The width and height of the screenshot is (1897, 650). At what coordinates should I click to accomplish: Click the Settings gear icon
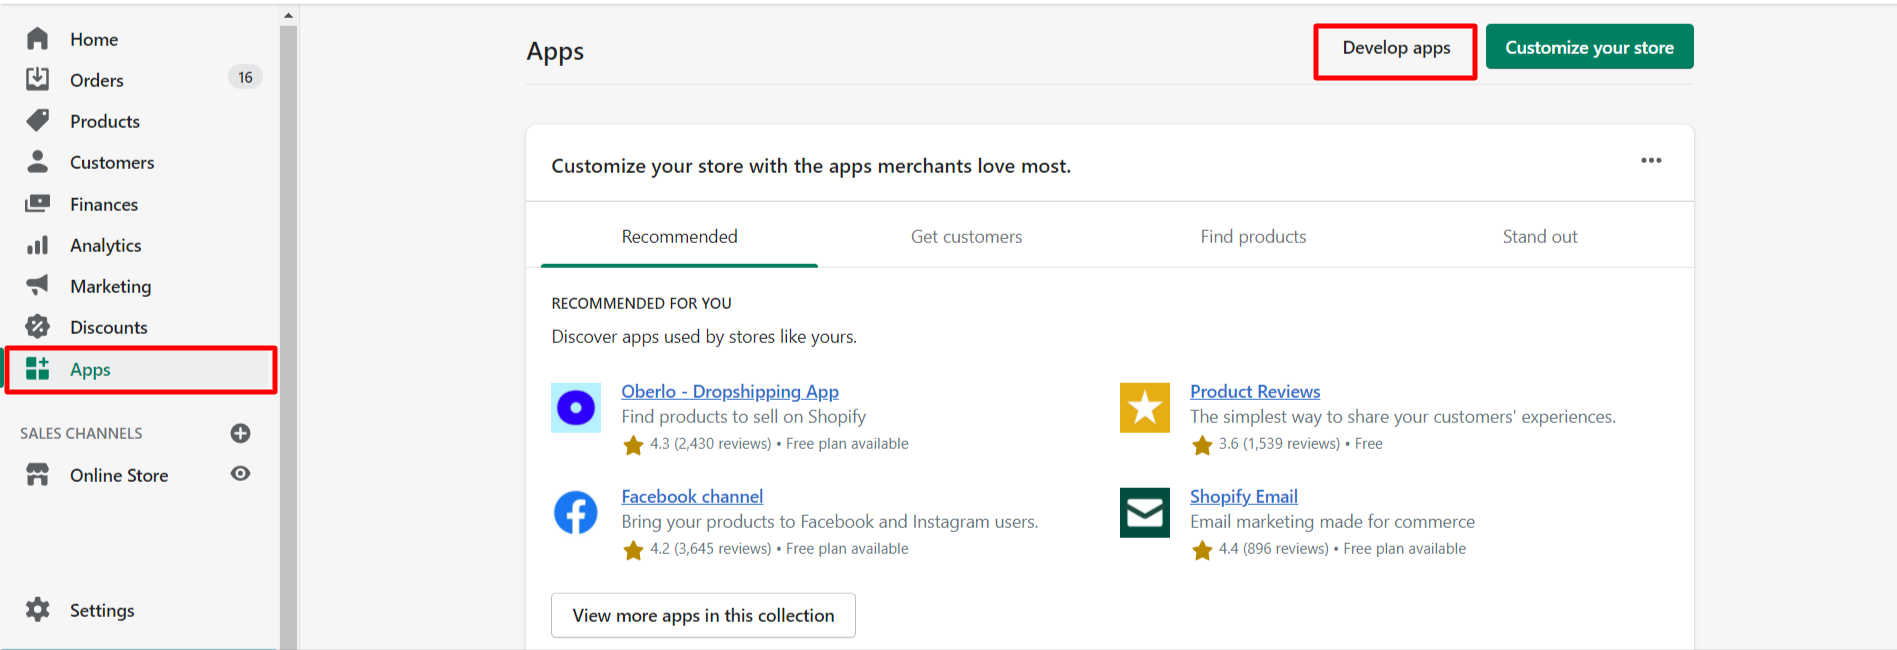[38, 610]
